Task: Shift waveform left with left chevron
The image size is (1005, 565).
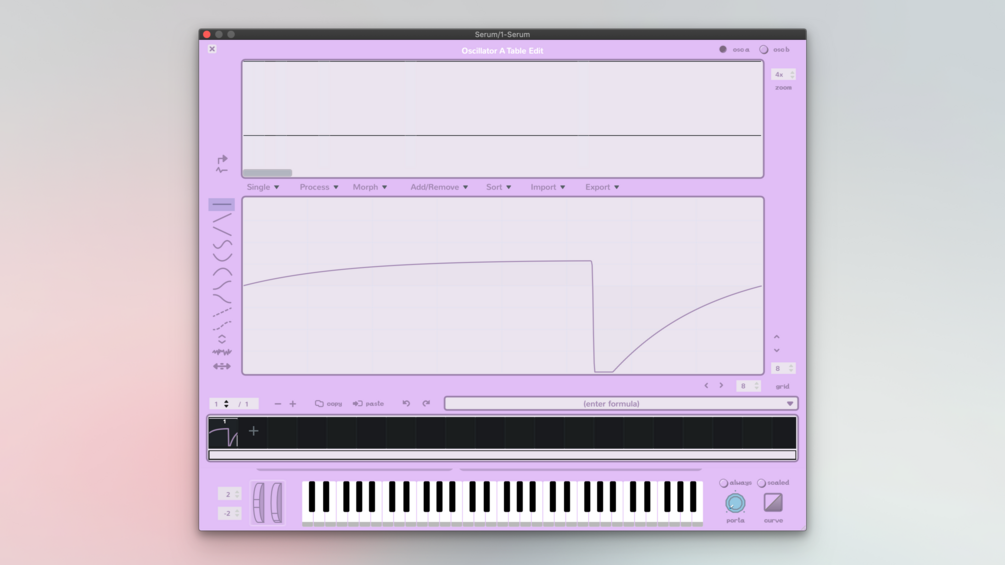Action: (x=706, y=386)
